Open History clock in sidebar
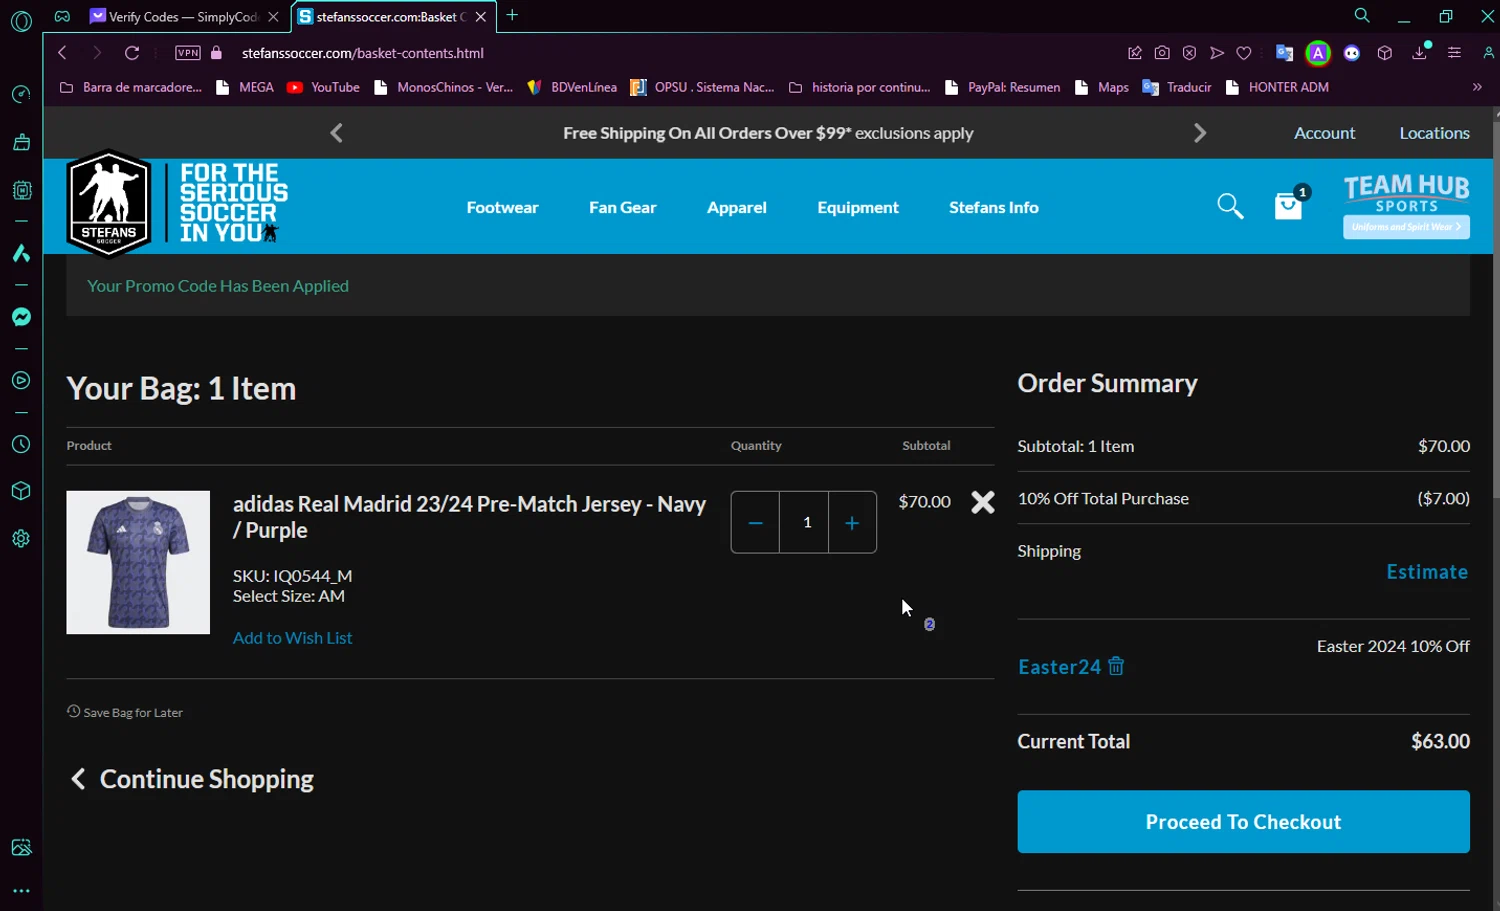This screenshot has height=911, width=1500. [21, 444]
